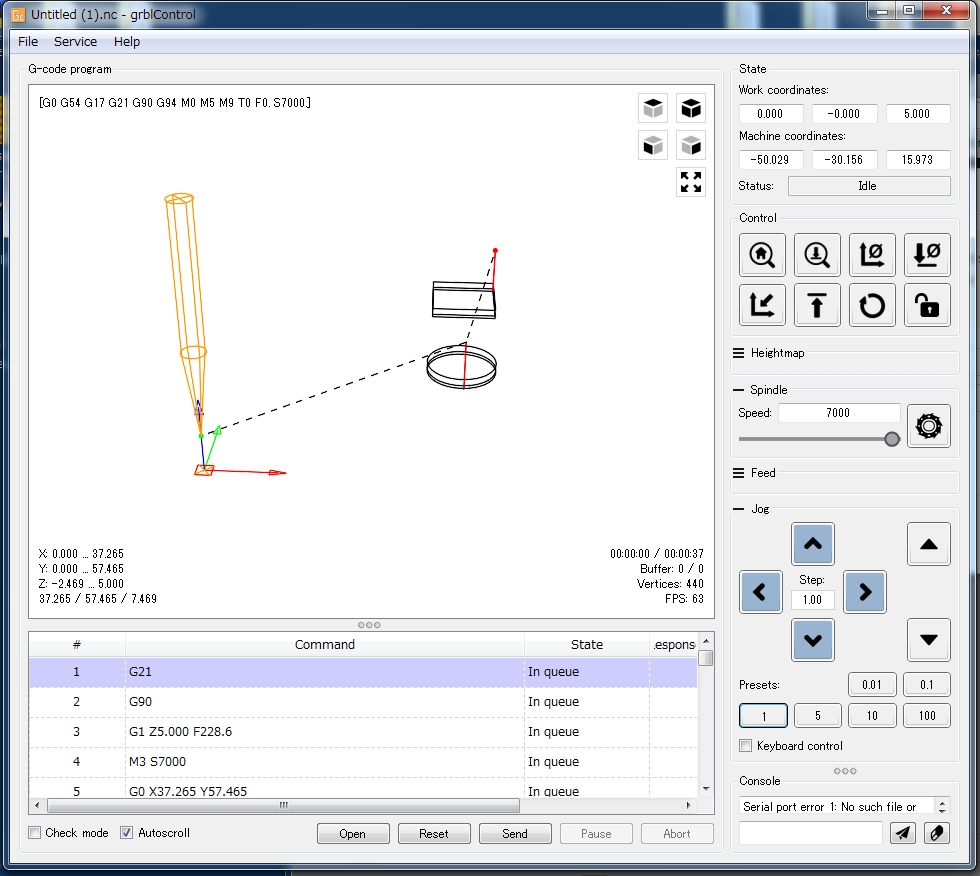
Task: Jog Z down with the black triangle
Action: [929, 640]
